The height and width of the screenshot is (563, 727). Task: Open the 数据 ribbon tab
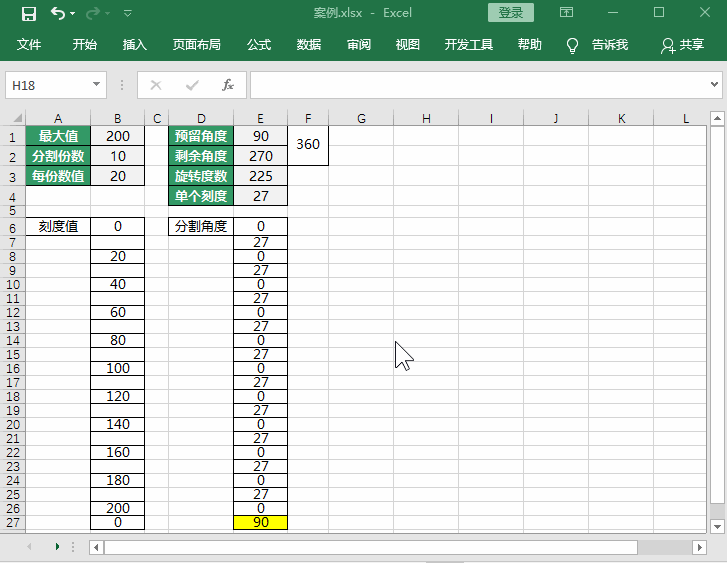point(309,45)
